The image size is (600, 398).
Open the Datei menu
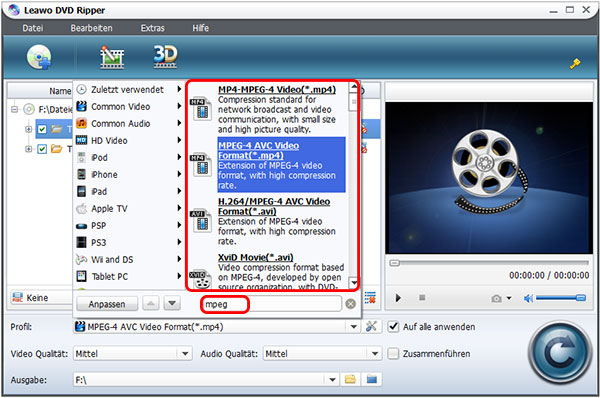(33, 28)
